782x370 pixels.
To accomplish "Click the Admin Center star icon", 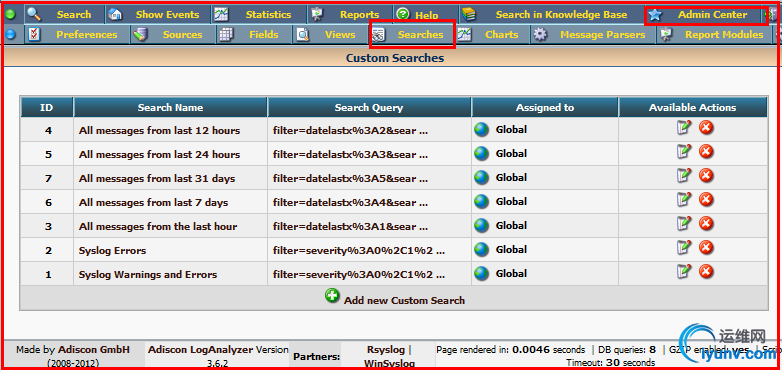I will pyautogui.click(x=655, y=15).
